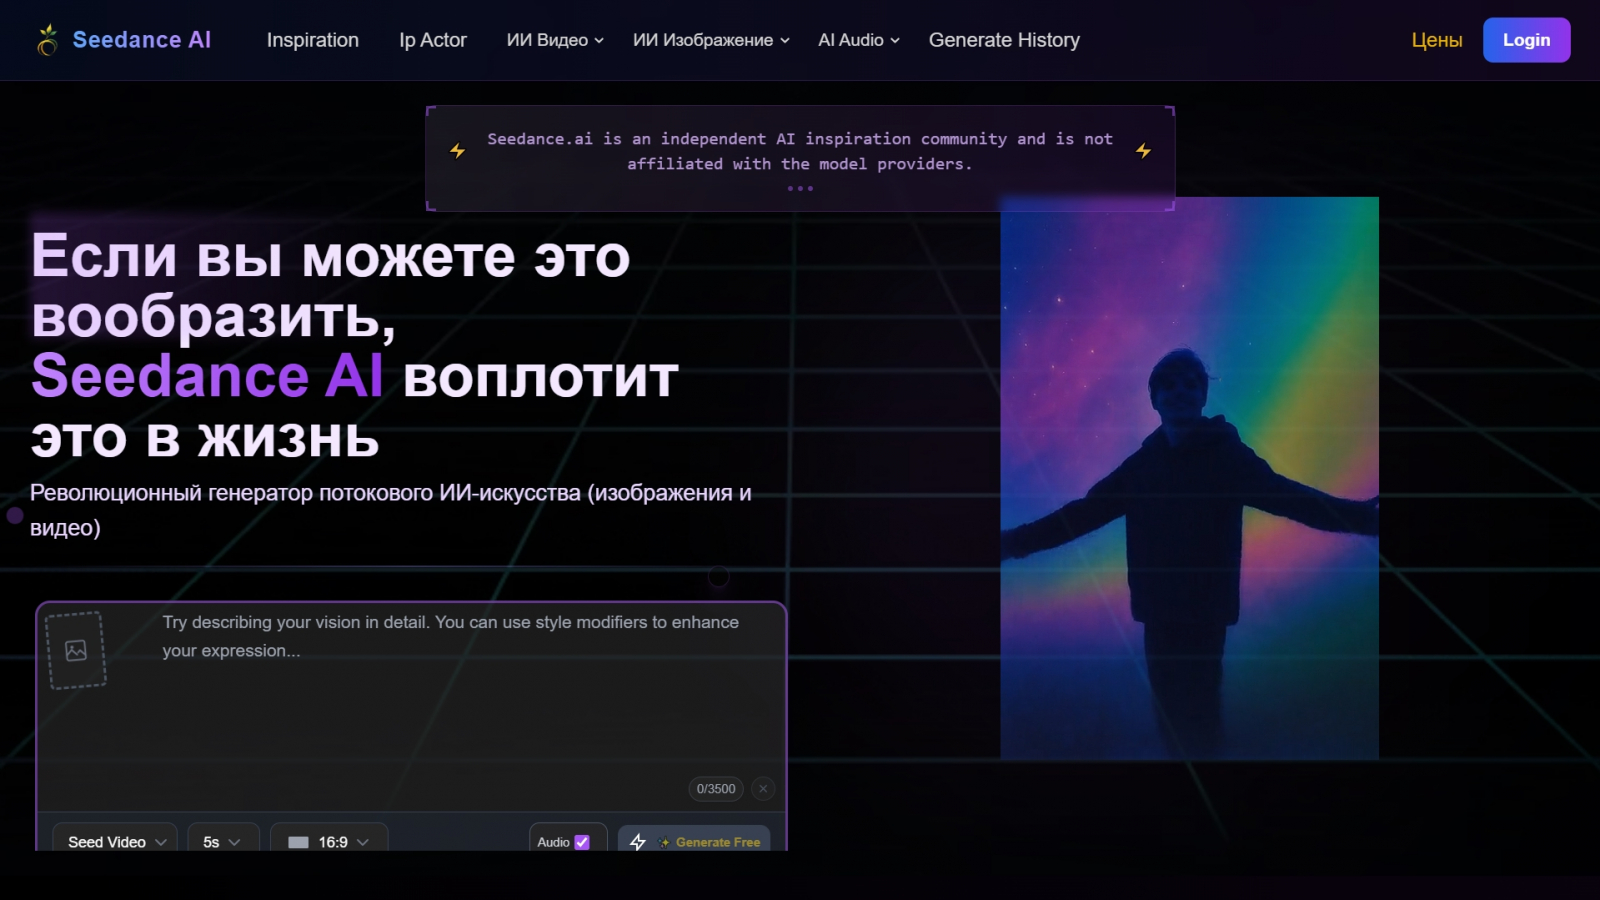Viewport: 1600px width, 900px height.
Task: Click the preview video of silhouetted person
Action: click(1189, 478)
